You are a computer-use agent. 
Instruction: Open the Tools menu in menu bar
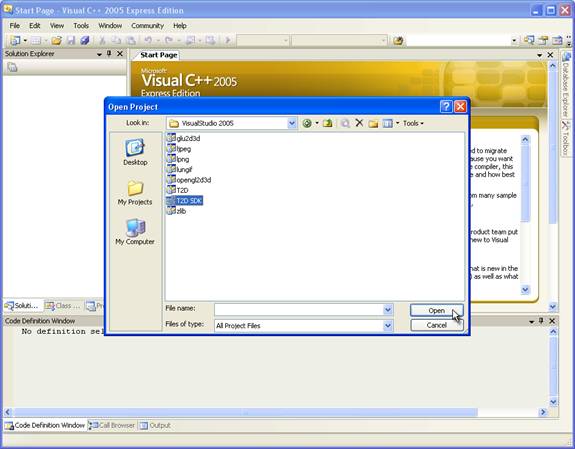[x=81, y=25]
